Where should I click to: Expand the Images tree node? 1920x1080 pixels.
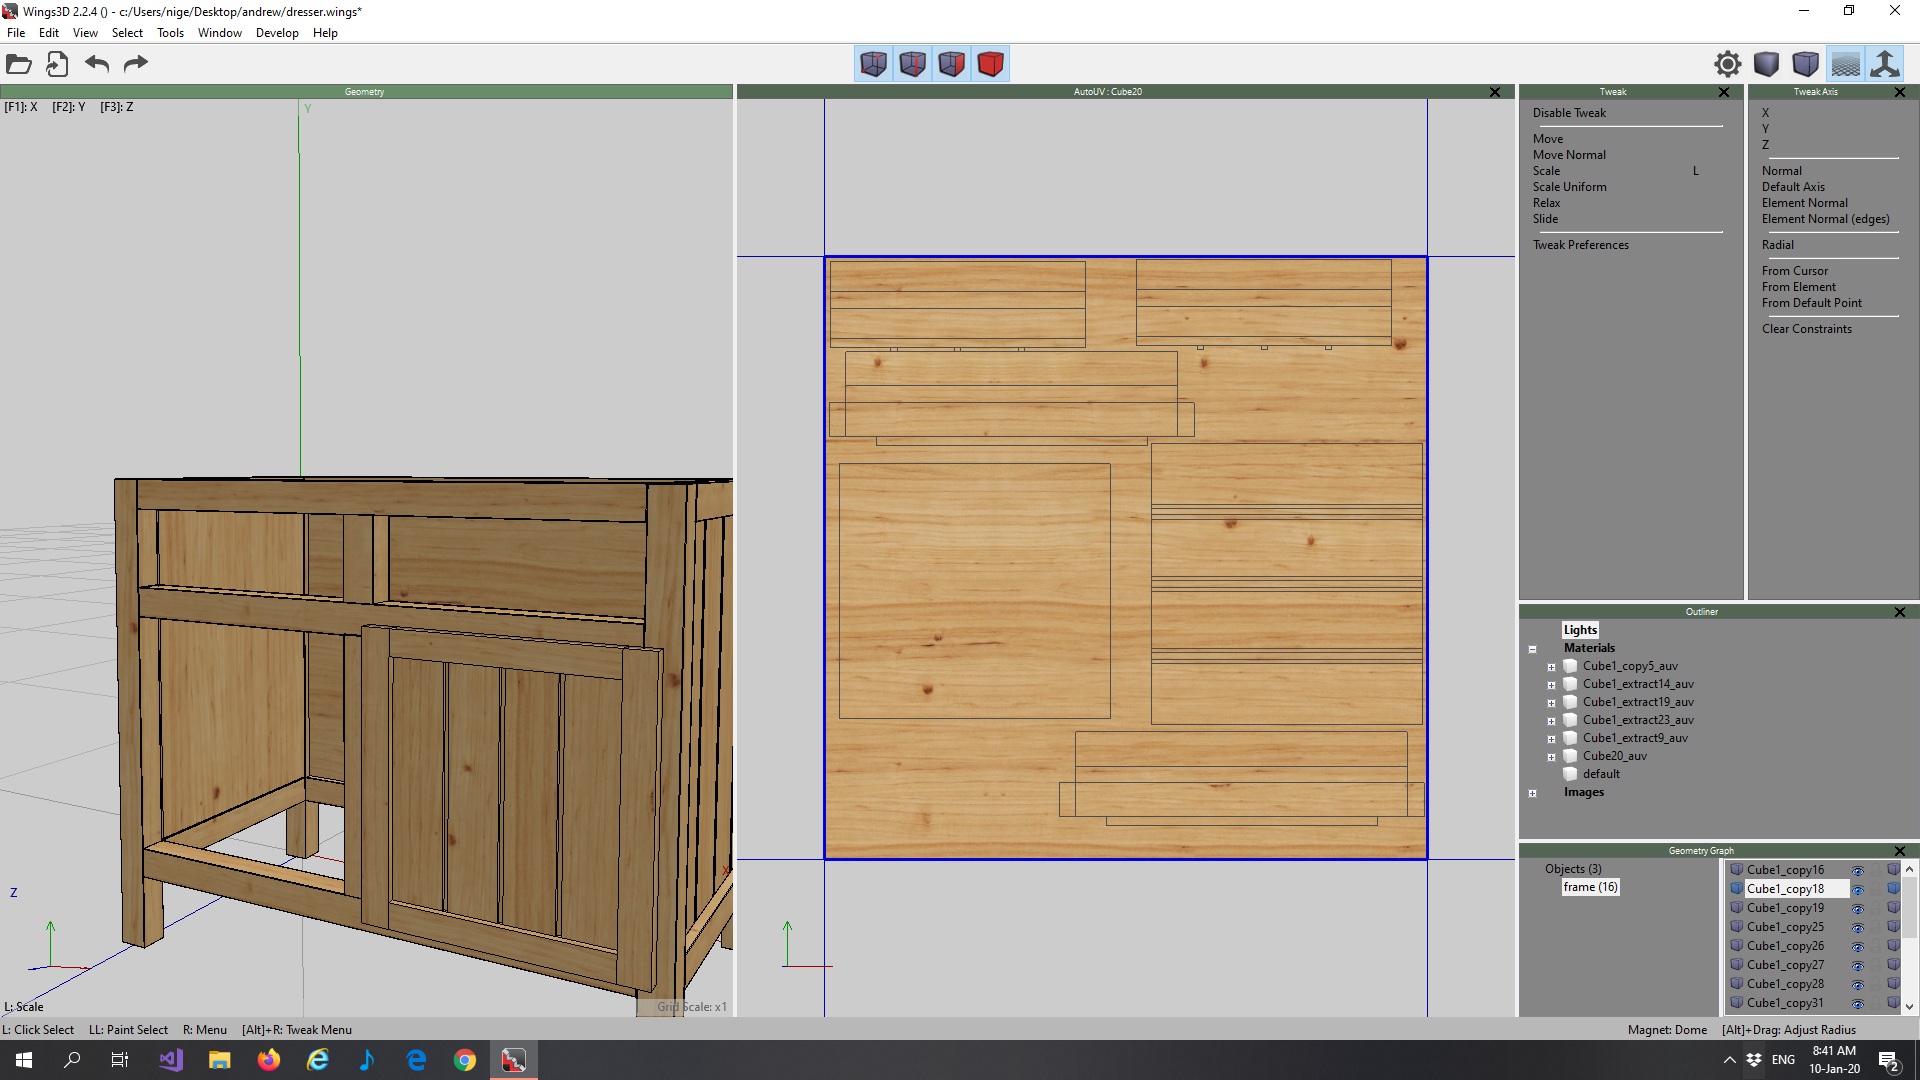[x=1532, y=793]
